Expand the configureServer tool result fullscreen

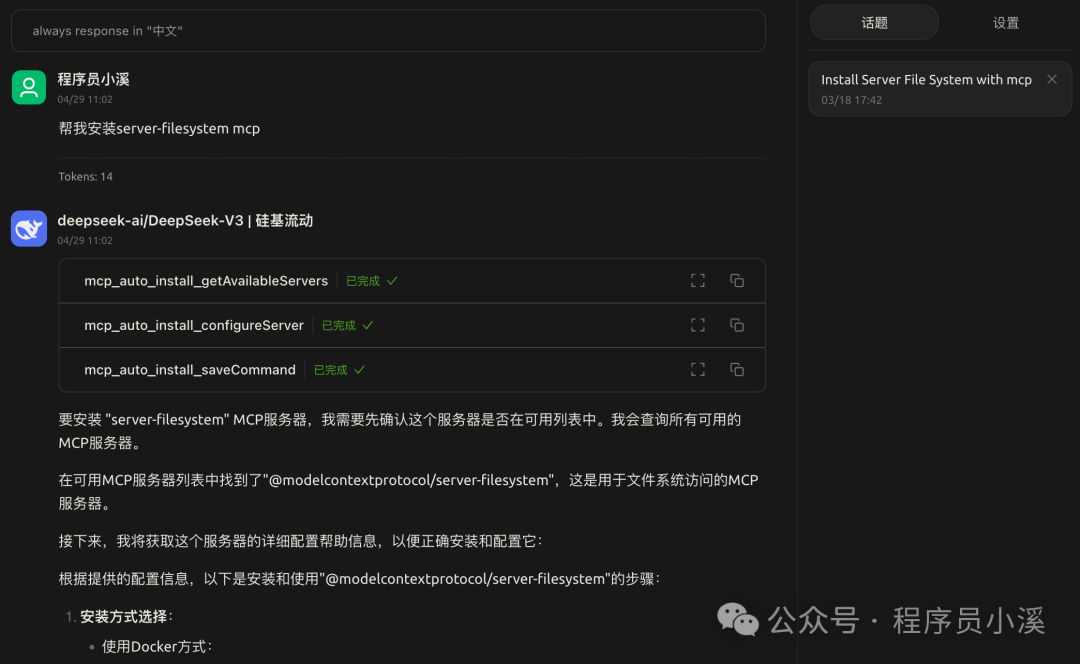tap(698, 325)
